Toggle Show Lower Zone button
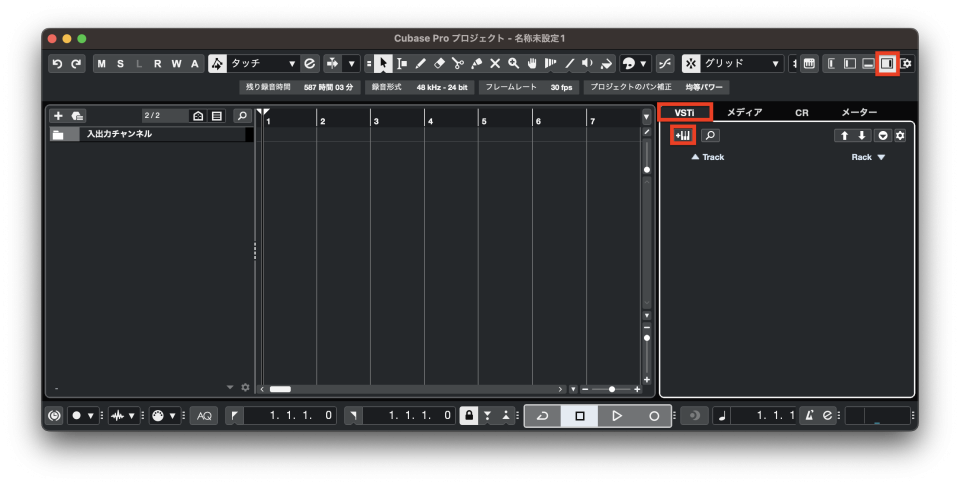Viewport: 960px width, 486px height. 868,64
